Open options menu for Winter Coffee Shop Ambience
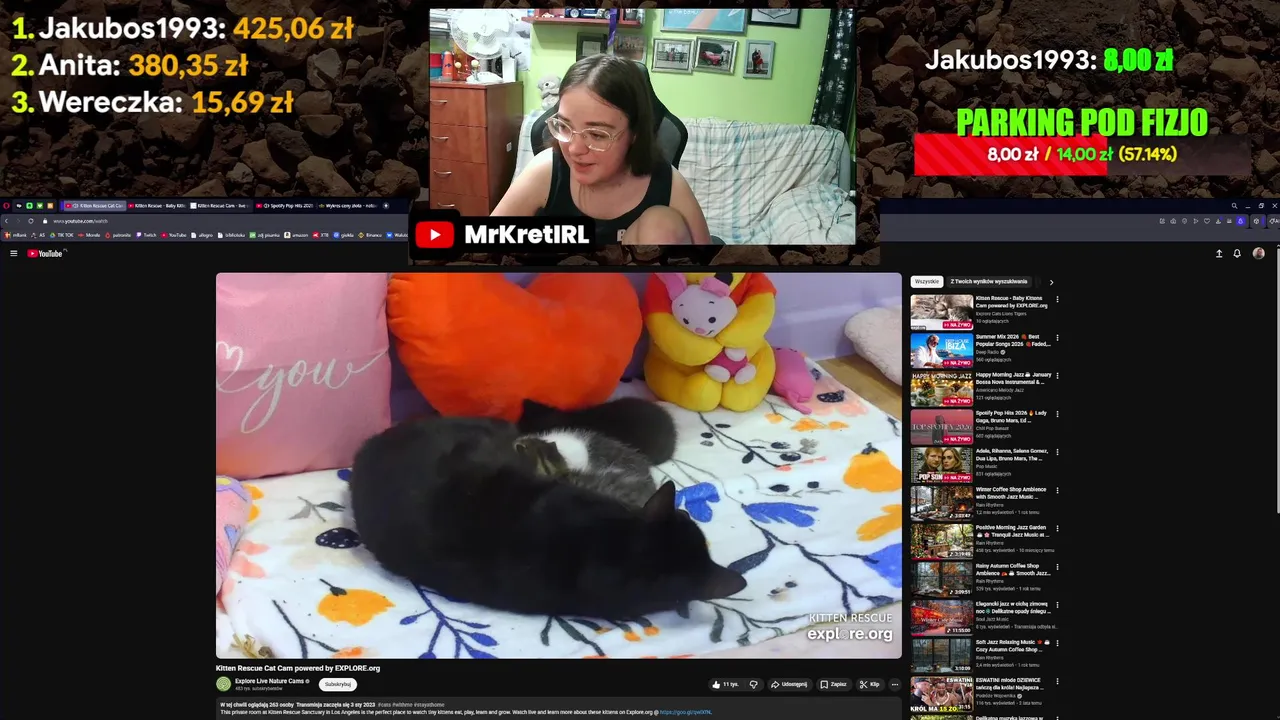The height and width of the screenshot is (720, 1280). (1057, 490)
